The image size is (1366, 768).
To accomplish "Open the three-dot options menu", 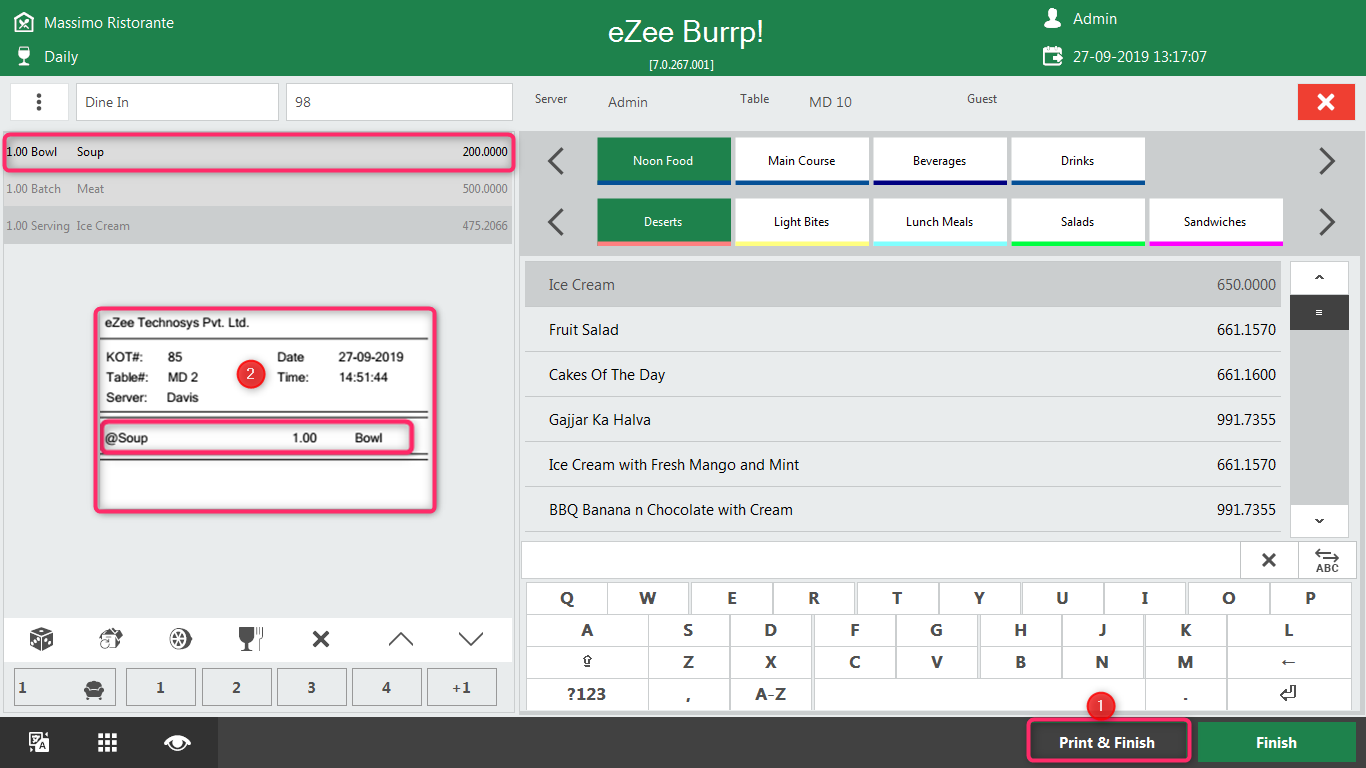I will click(x=39, y=102).
